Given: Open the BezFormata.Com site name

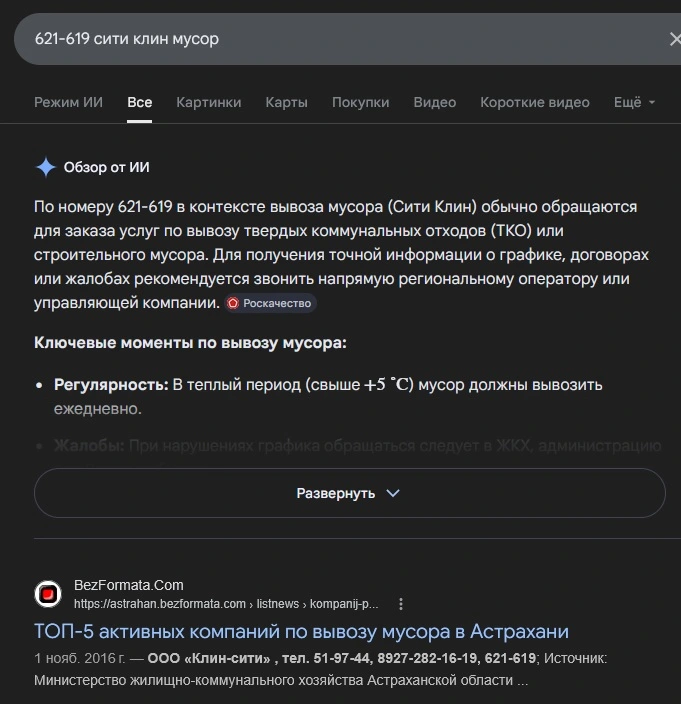Looking at the screenshot, I should tap(129, 585).
